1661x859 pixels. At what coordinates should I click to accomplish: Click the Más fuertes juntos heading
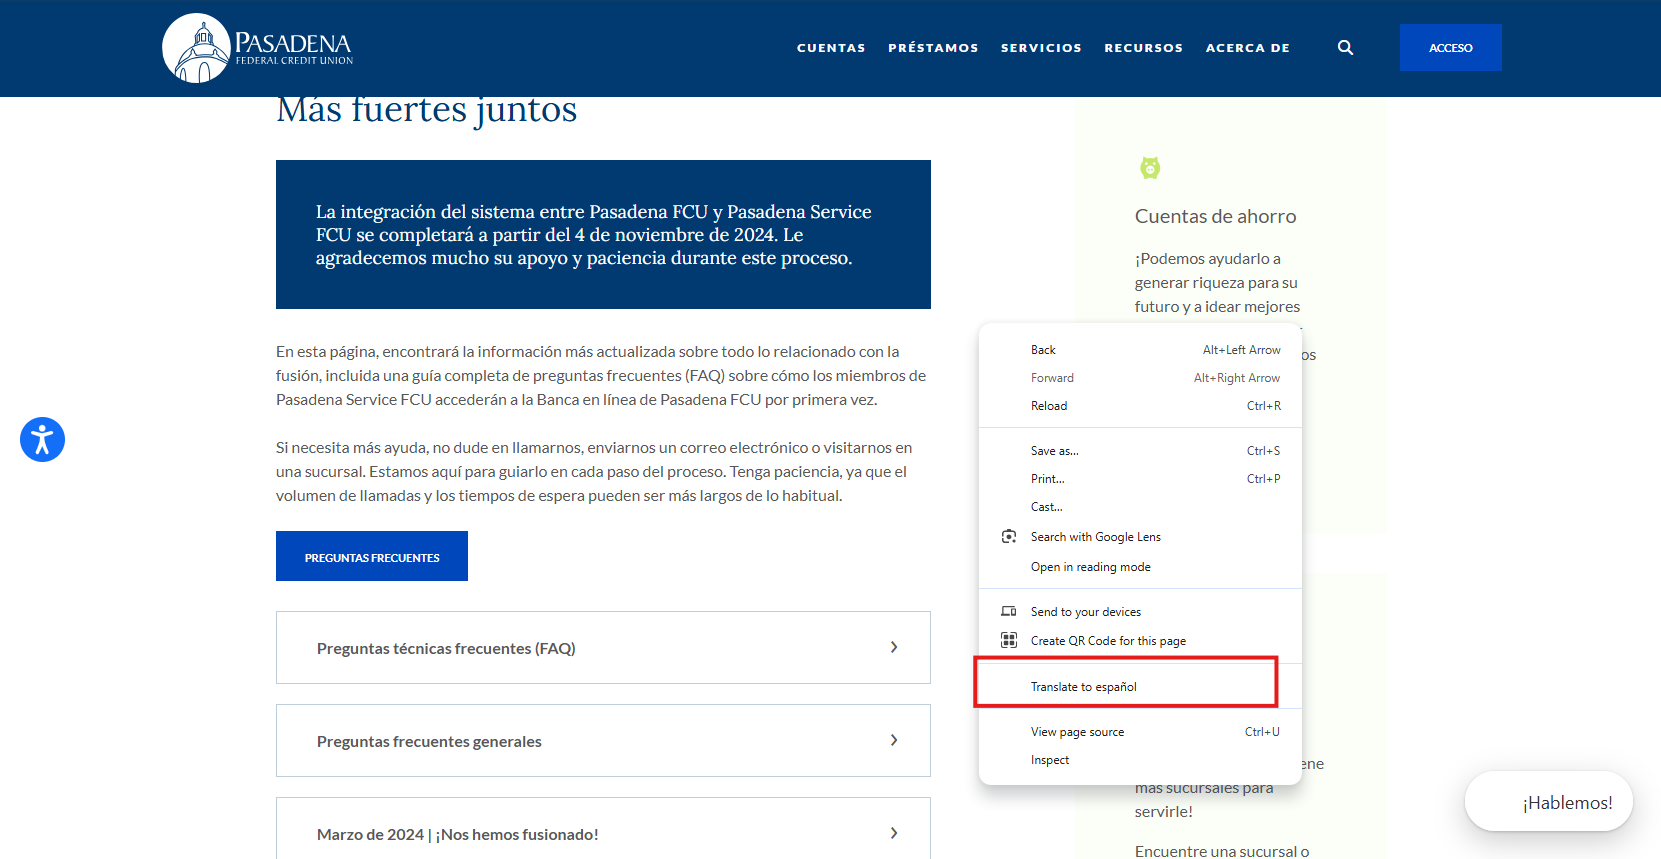[427, 109]
